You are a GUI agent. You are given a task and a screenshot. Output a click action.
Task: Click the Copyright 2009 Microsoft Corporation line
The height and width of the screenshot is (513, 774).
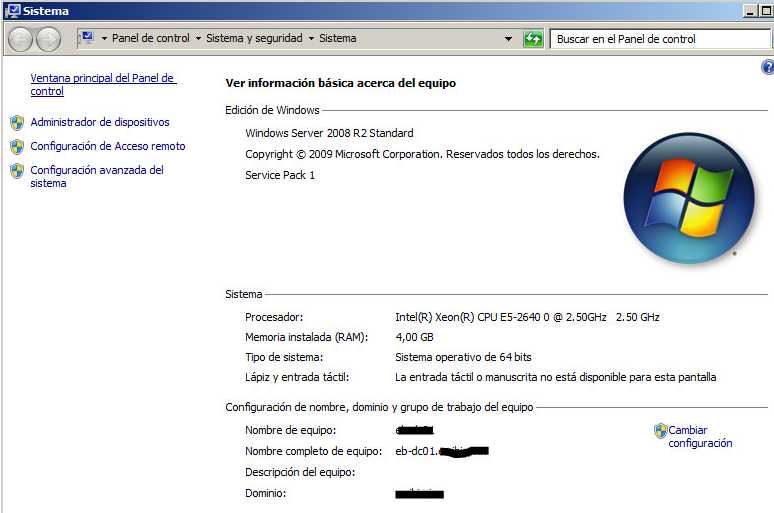[423, 154]
